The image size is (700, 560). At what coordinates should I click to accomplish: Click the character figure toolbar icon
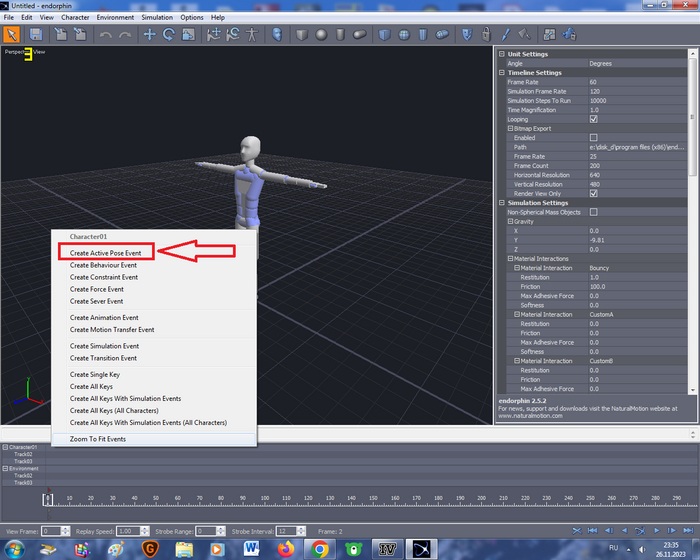coord(252,34)
